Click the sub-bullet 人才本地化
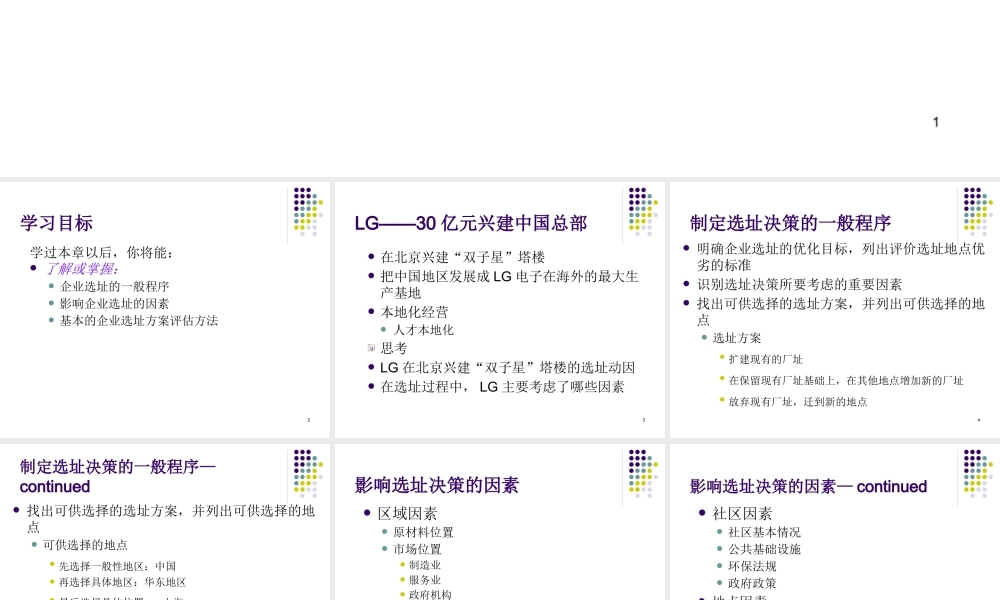1000x600 pixels. [x=423, y=330]
